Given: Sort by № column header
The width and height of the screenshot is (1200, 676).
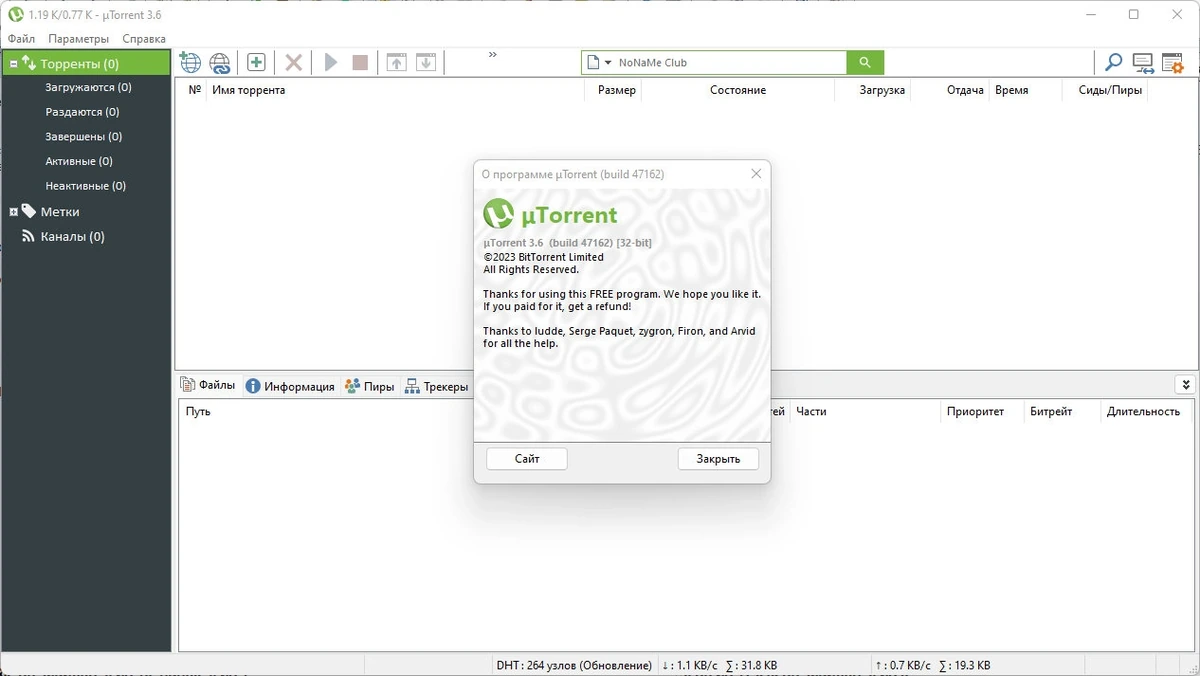Looking at the screenshot, I should click(195, 90).
